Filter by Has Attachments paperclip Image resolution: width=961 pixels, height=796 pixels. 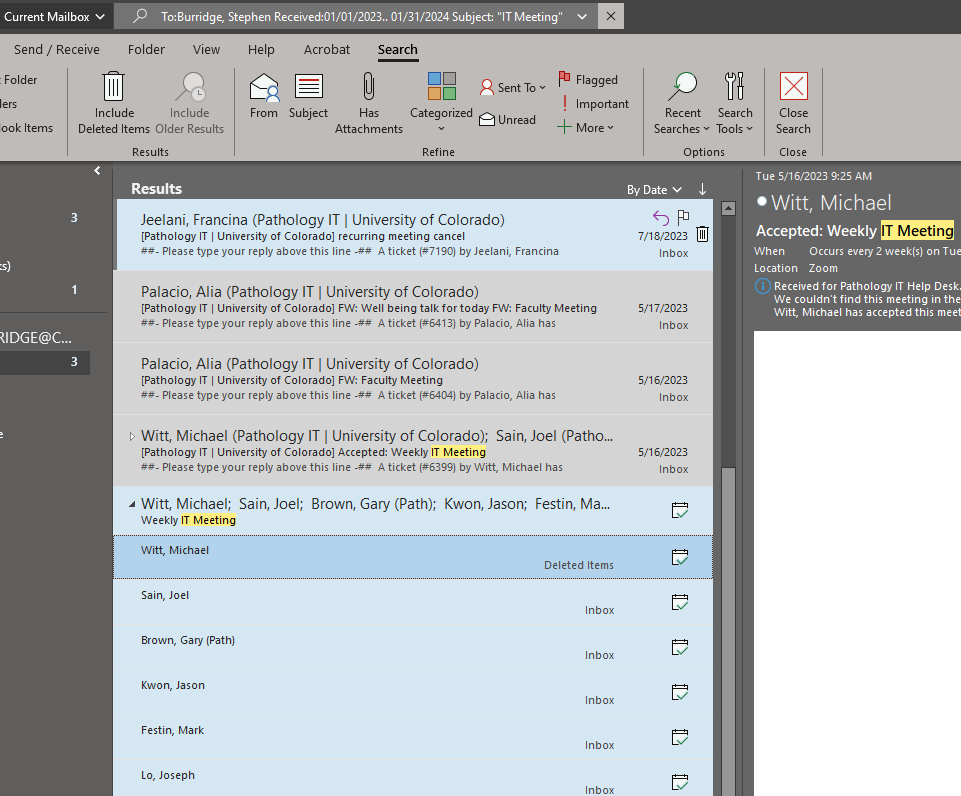(368, 86)
